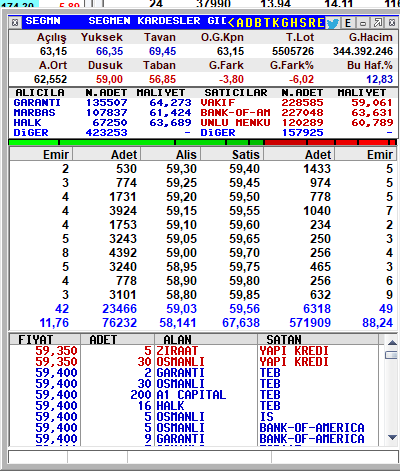Click the best ask price 59,40
Image resolution: width=400 pixels, height=471 pixels.
tap(244, 169)
